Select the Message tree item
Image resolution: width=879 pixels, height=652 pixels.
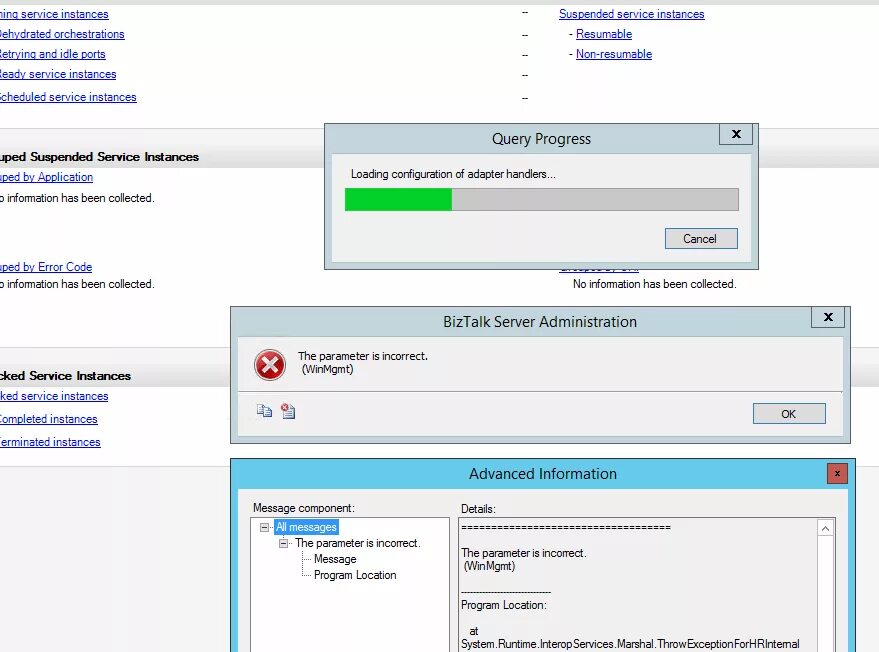click(x=335, y=559)
